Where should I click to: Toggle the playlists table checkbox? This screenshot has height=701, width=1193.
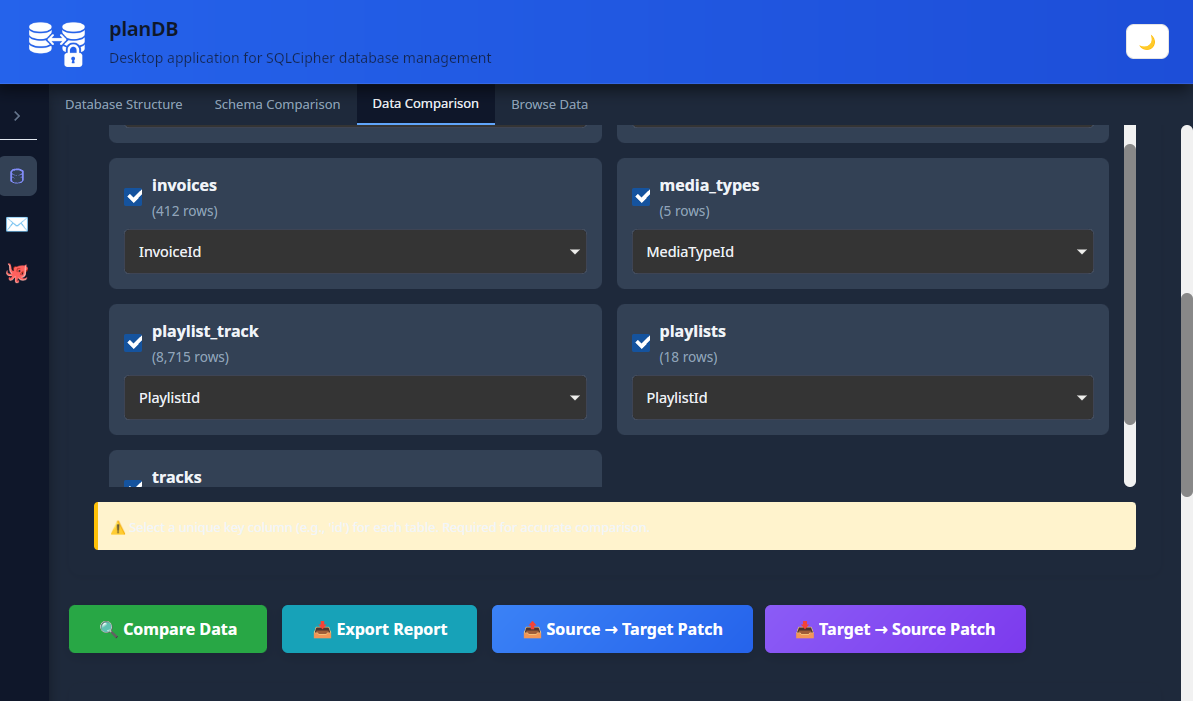point(641,342)
